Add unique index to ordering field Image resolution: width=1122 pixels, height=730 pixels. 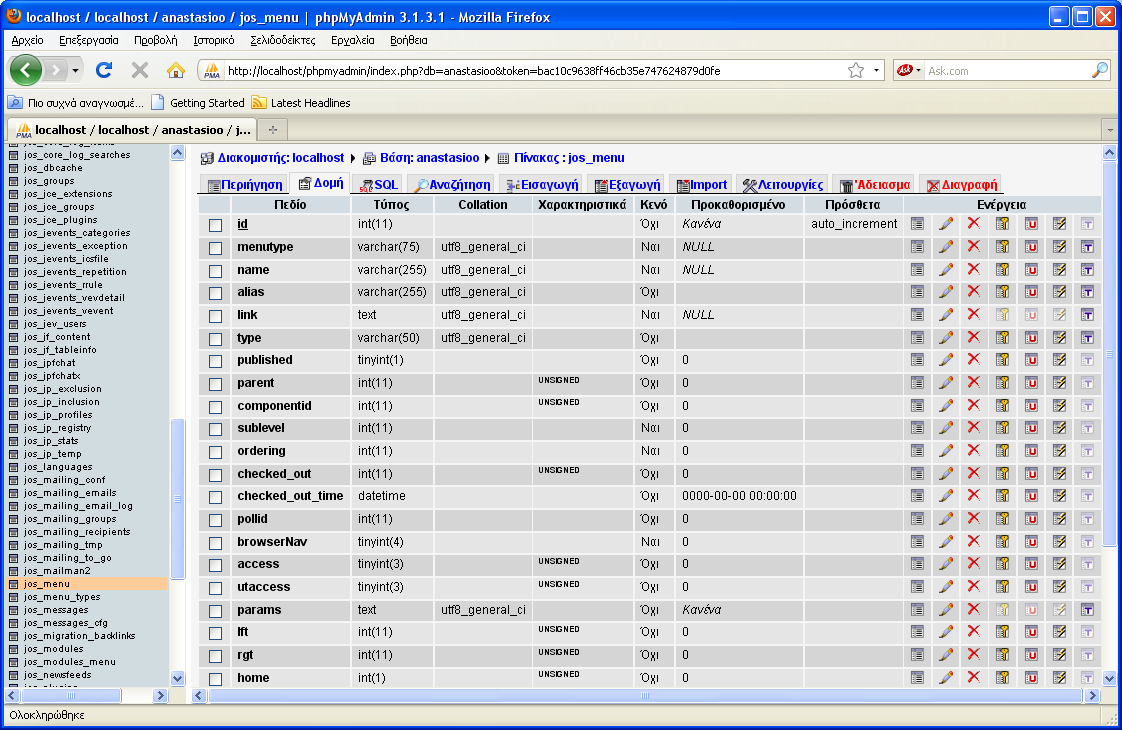click(1031, 451)
